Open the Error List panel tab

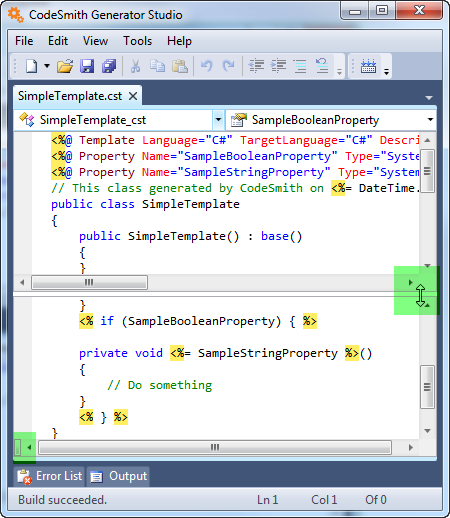click(49, 476)
